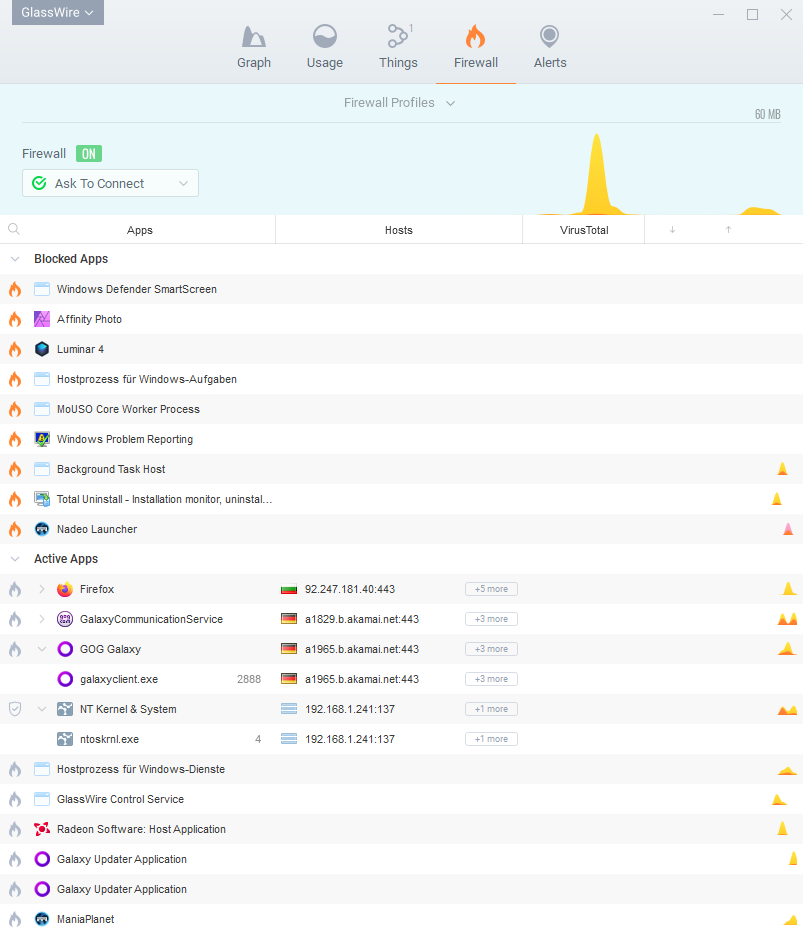Click the Bulgarian flag beside Firefox host

click(x=289, y=589)
